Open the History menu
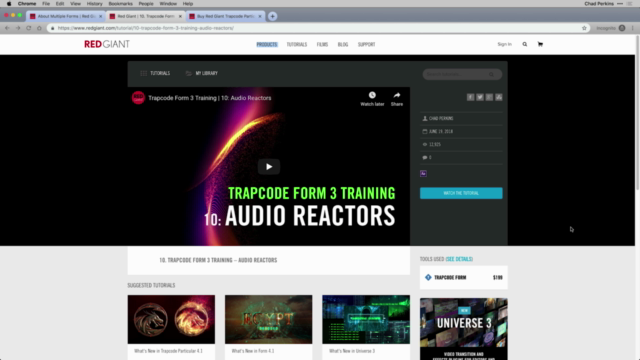The width and height of the screenshot is (640, 360). (94, 4)
